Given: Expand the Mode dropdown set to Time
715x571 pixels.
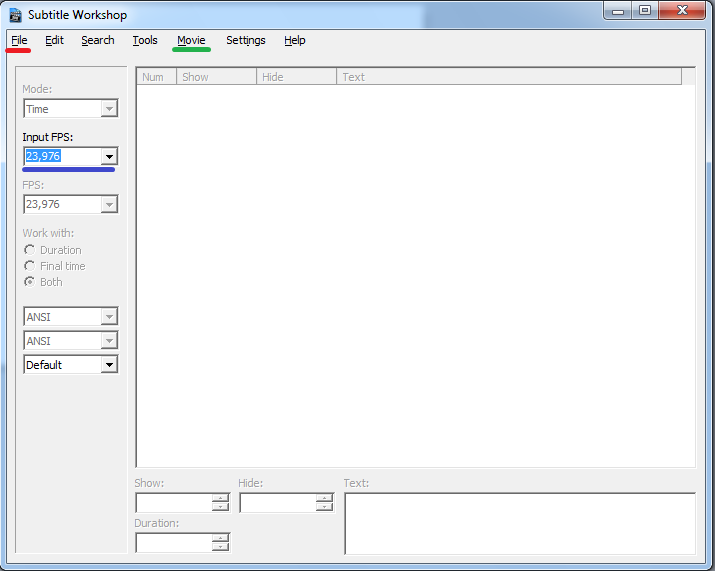Looking at the screenshot, I should point(109,109).
